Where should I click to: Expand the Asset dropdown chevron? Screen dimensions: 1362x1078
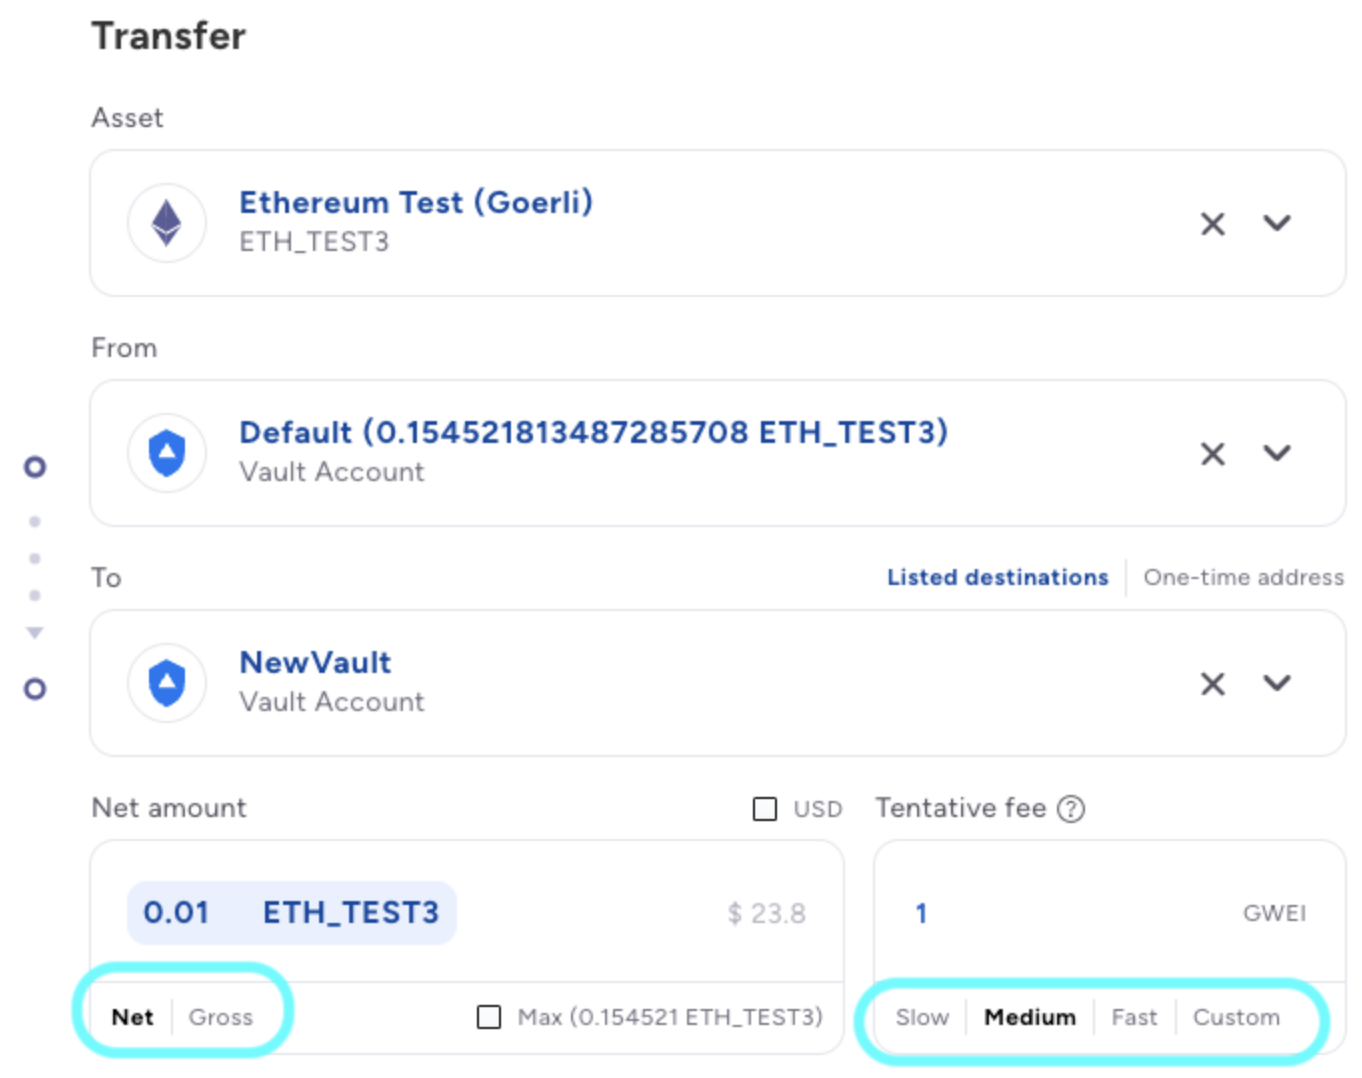[x=1277, y=223]
